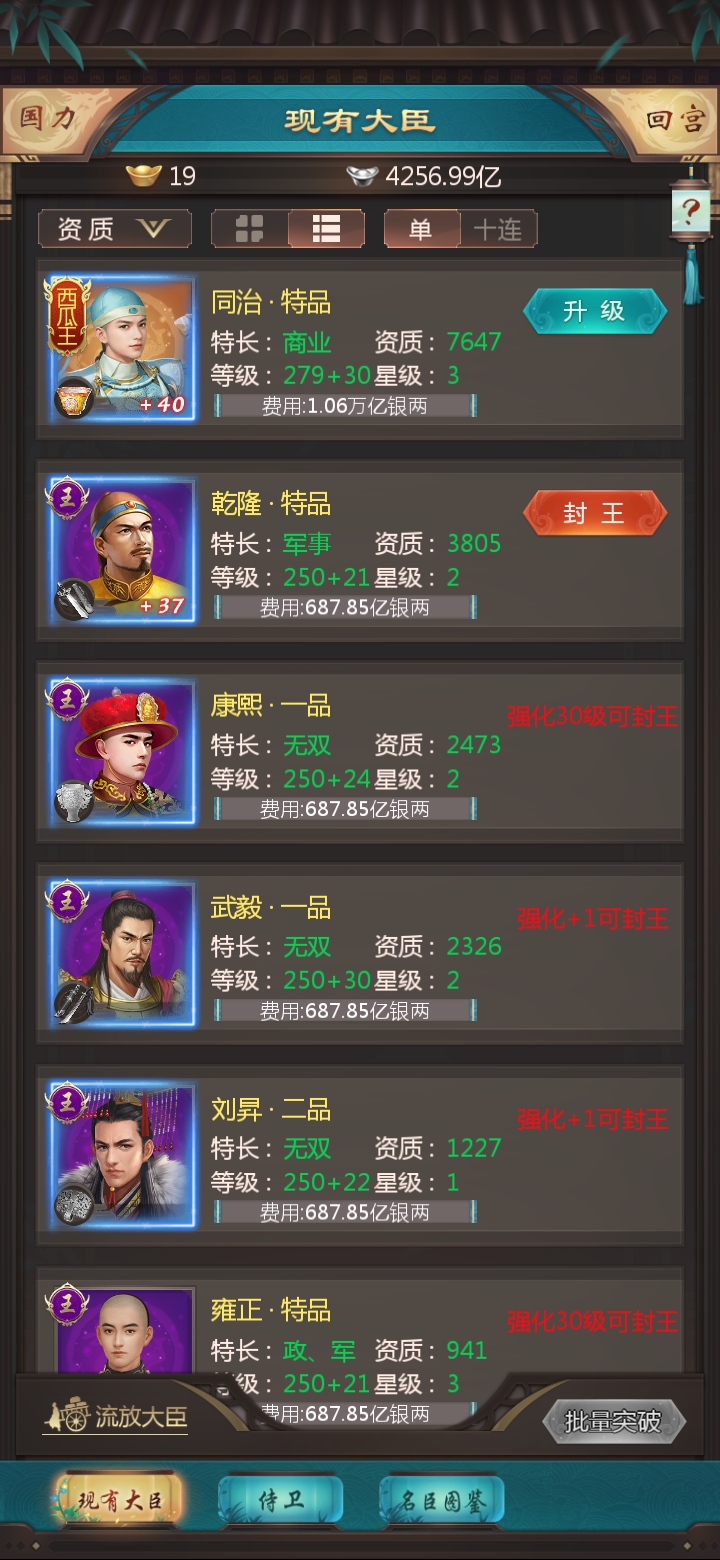Click the 西瓜王 badge on 同治's portrait
This screenshot has height=1560, width=720.
pyautogui.click(x=66, y=313)
